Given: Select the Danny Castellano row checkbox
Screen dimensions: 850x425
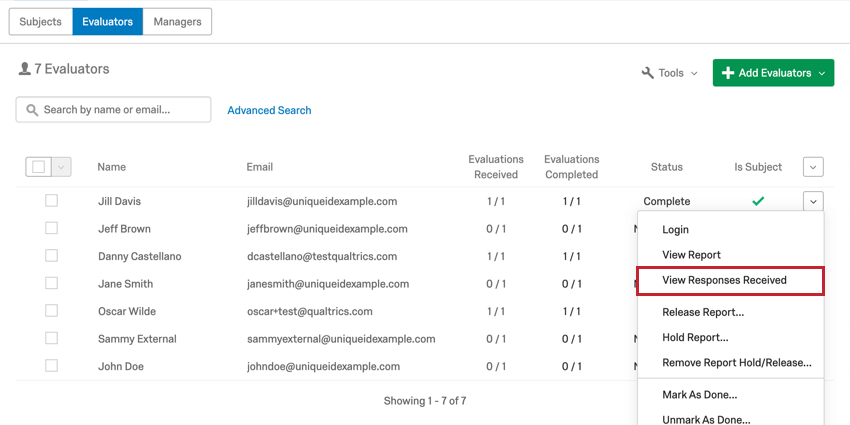Looking at the screenshot, I should [x=51, y=256].
